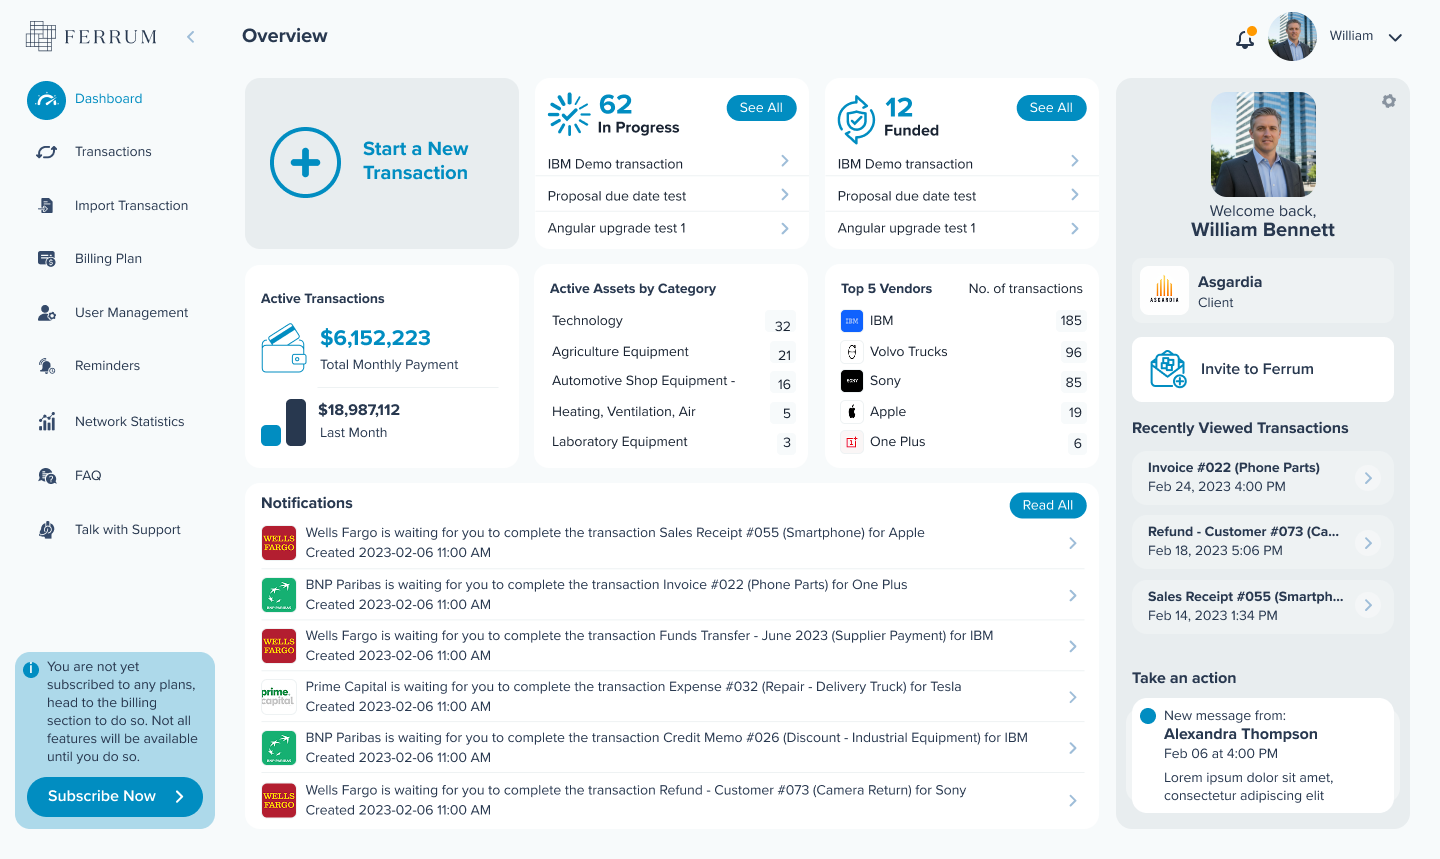Image resolution: width=1440 pixels, height=859 pixels.
Task: Open Billing Plan menu item
Action: 108,259
